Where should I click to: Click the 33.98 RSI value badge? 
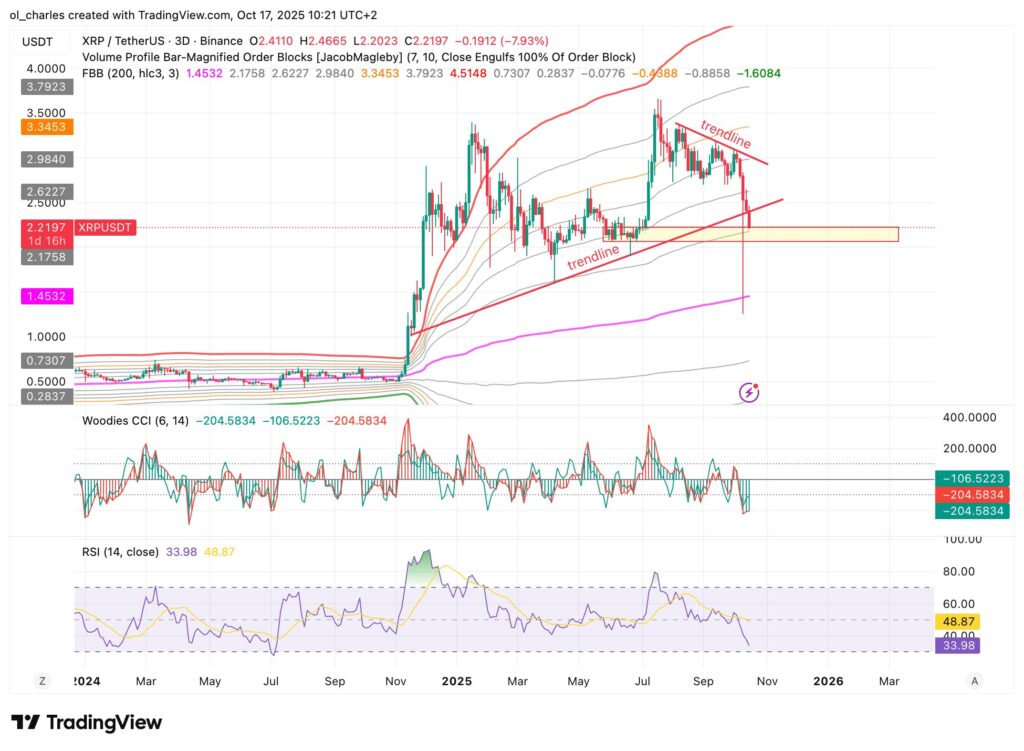click(958, 647)
